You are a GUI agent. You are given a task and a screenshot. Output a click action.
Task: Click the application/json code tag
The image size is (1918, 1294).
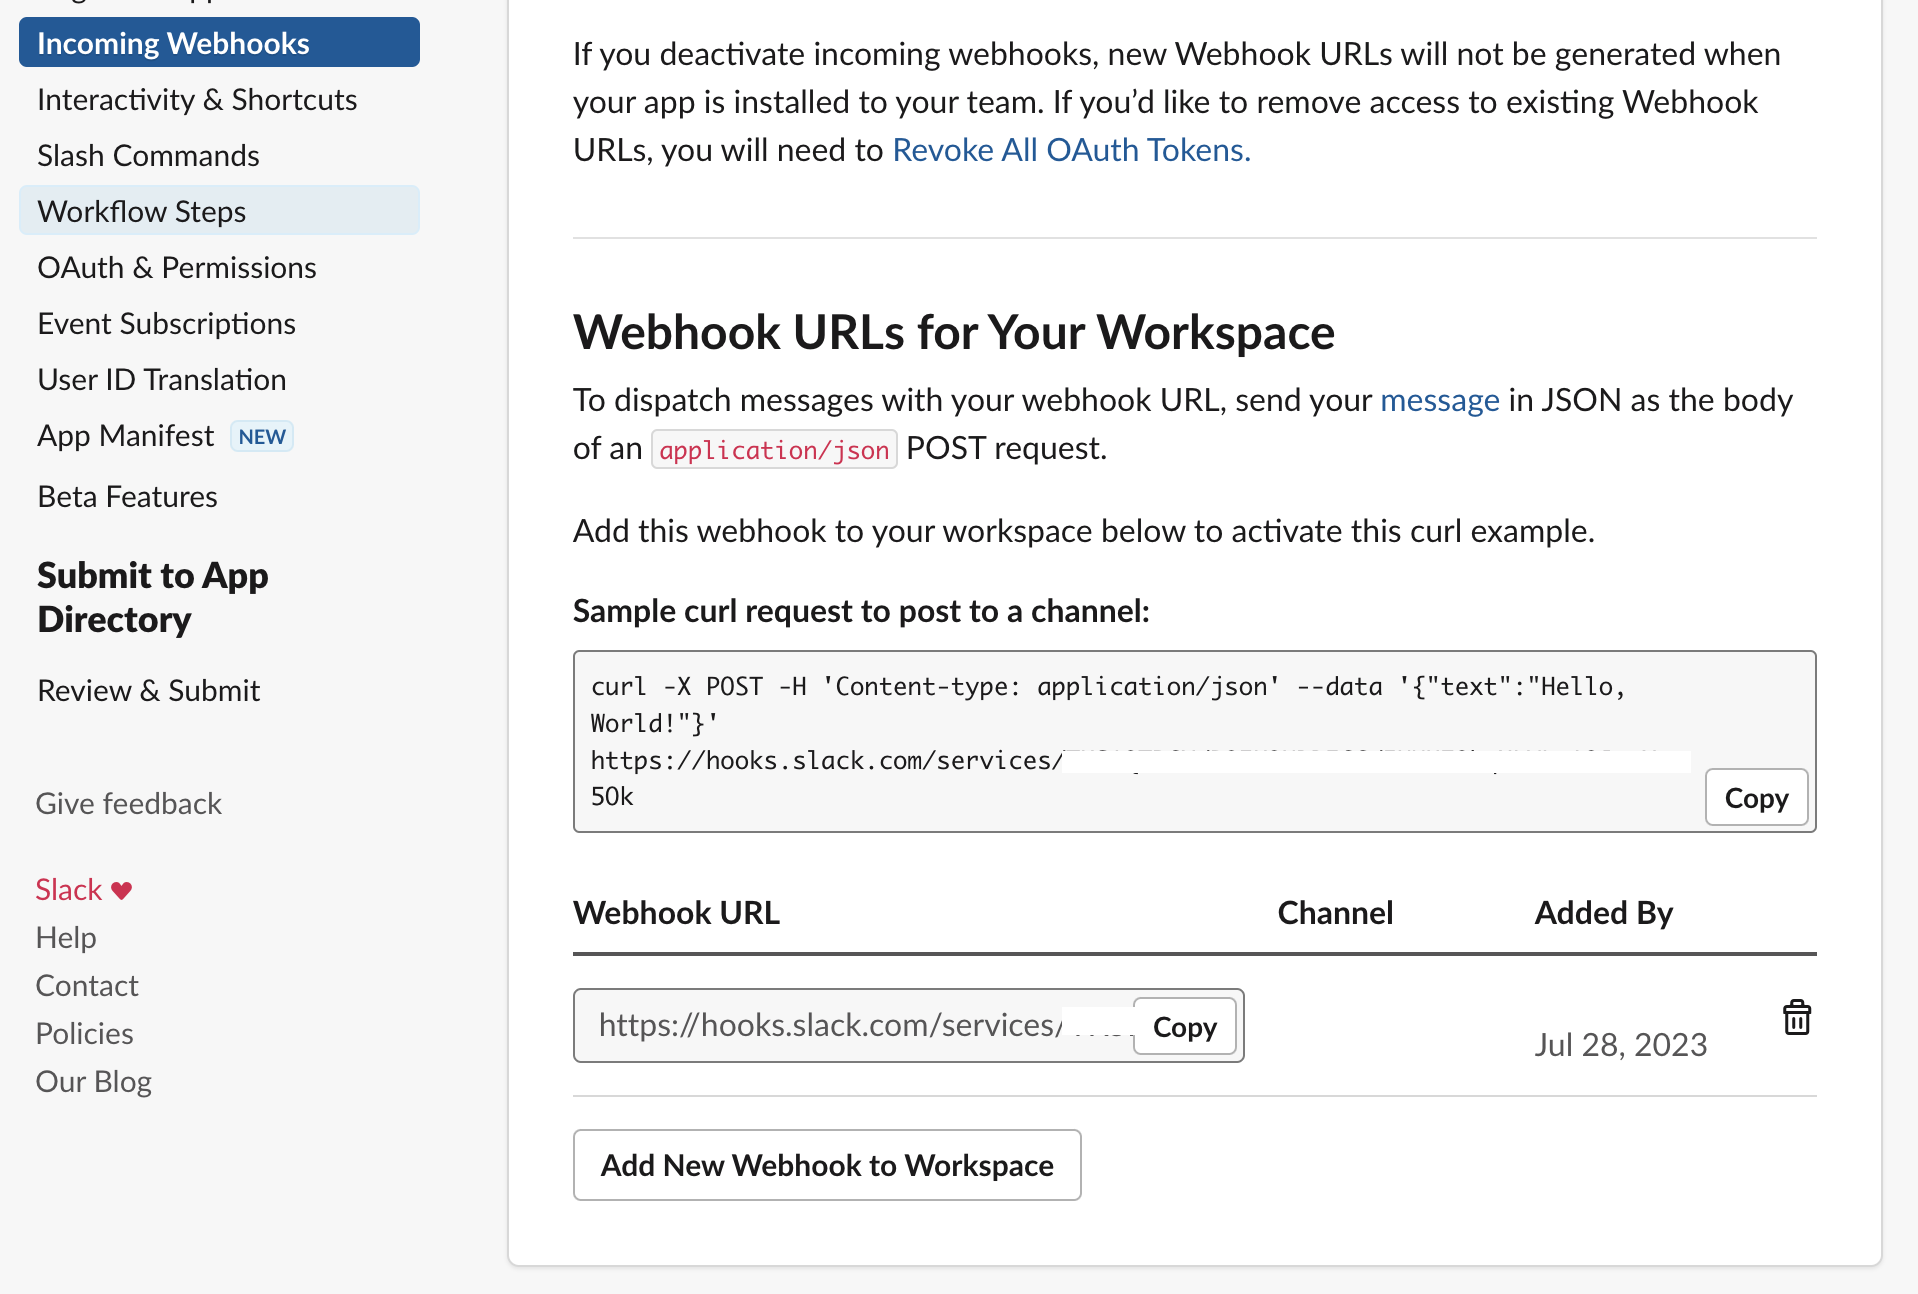click(x=774, y=450)
